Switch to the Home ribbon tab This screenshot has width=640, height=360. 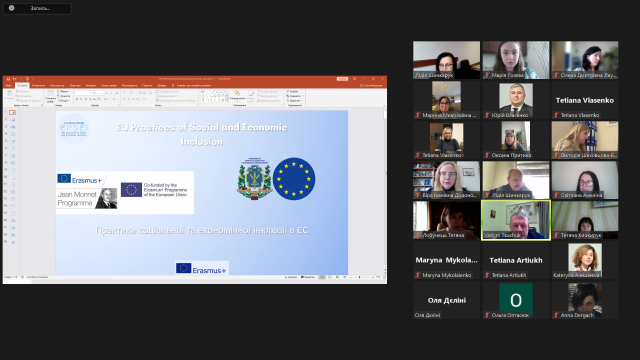22,85
